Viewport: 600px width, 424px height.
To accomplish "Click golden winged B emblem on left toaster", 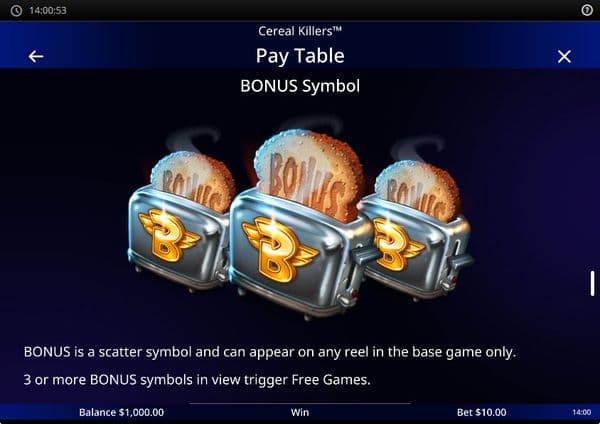I will pos(168,234).
